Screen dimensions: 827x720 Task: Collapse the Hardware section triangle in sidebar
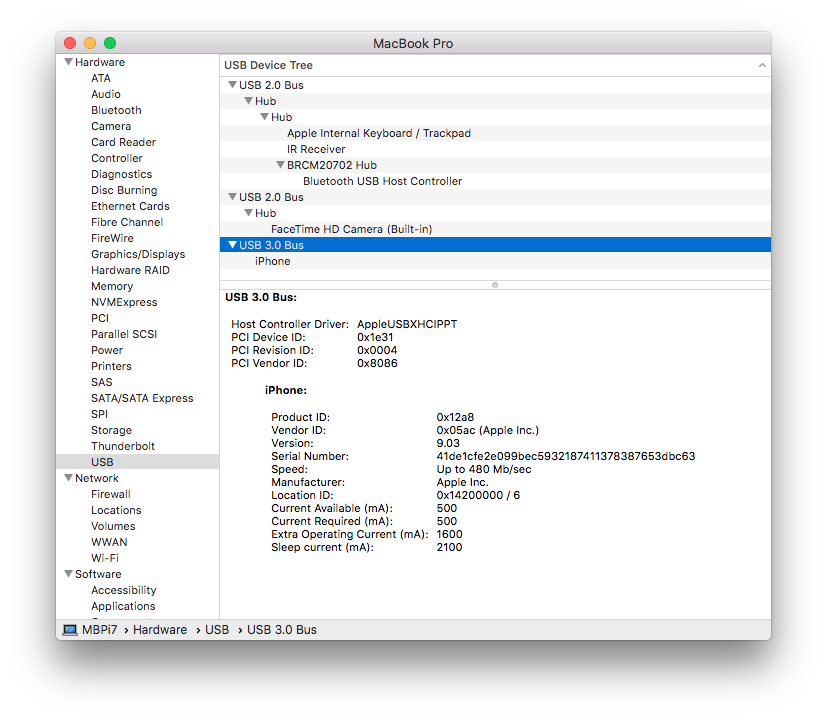(68, 62)
